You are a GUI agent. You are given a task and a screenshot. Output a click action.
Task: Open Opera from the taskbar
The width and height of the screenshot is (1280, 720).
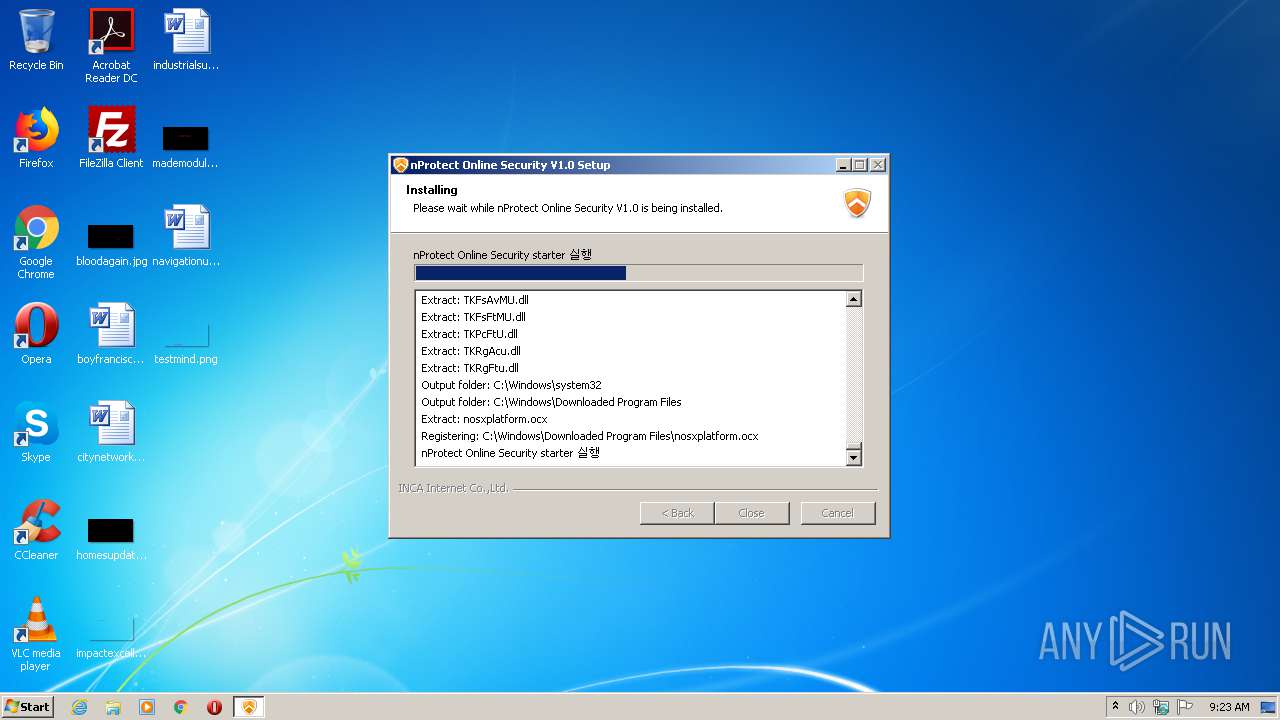(x=214, y=707)
